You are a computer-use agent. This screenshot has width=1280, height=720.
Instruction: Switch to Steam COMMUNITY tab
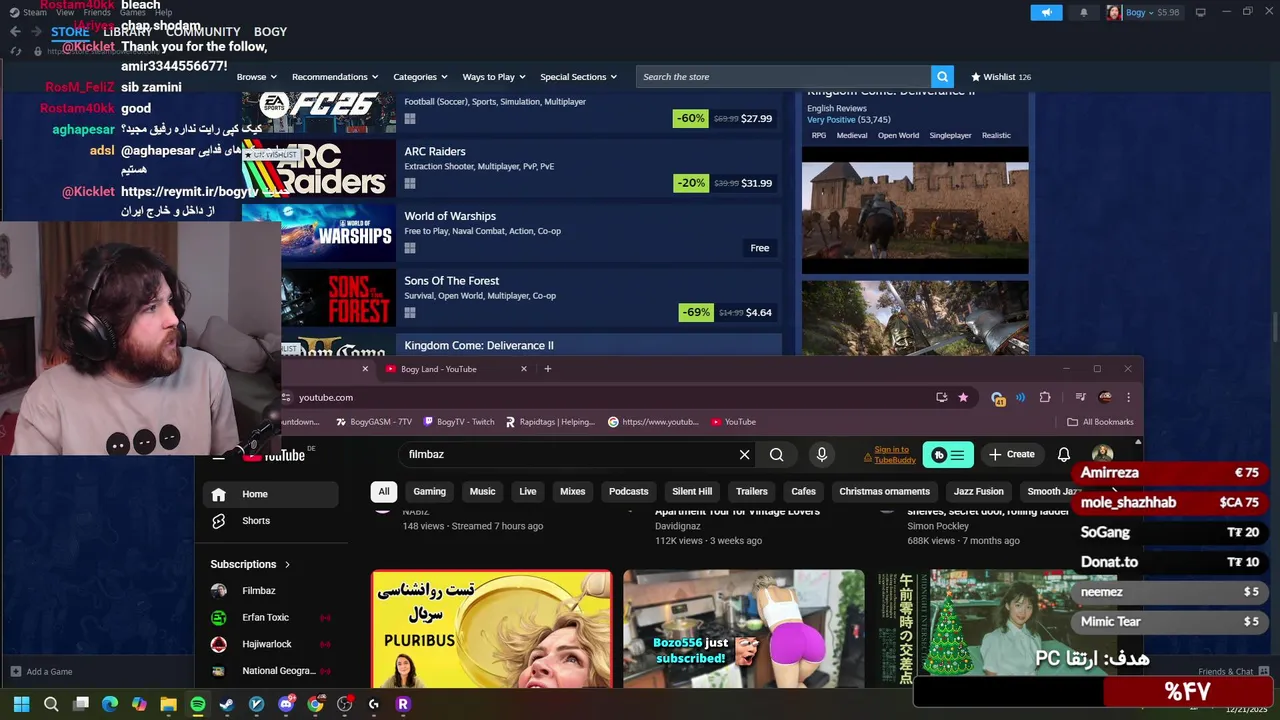coord(203,32)
